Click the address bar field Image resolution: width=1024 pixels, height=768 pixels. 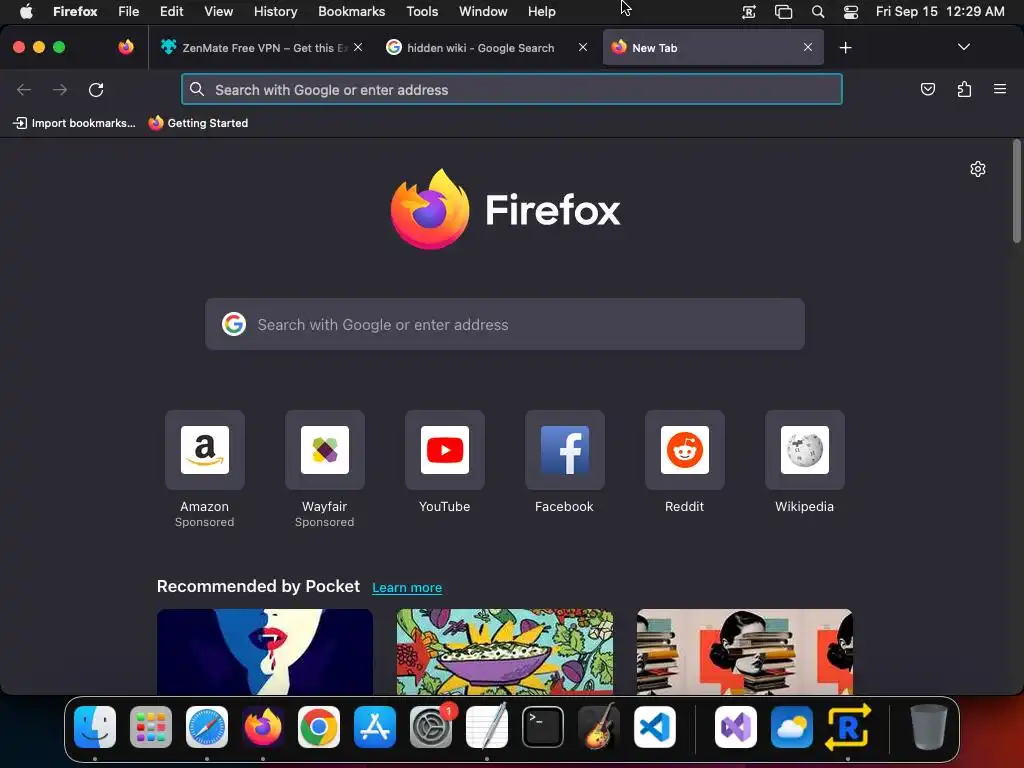[512, 89]
